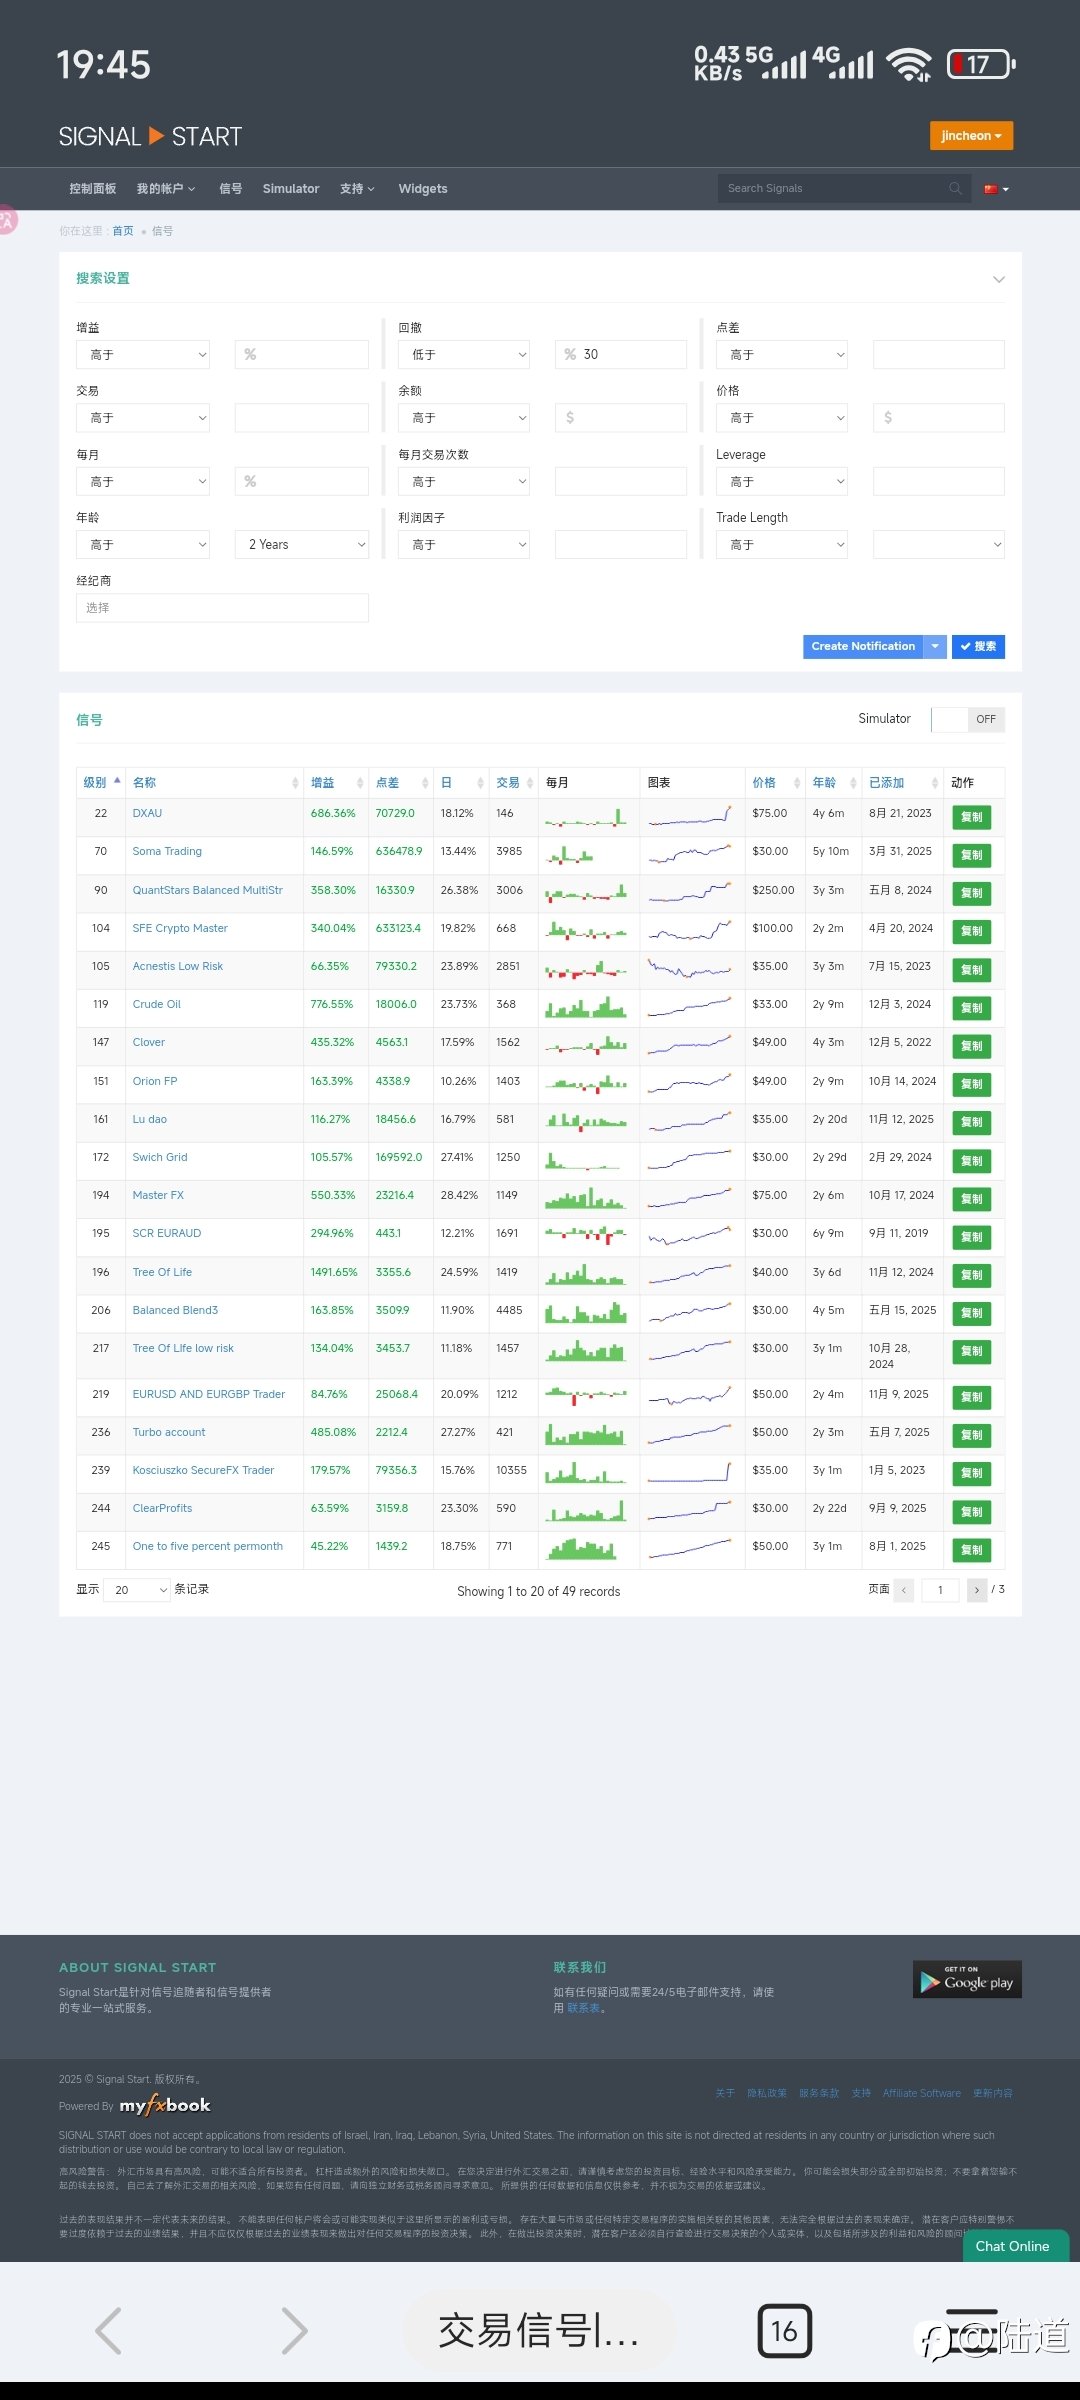Open 支持 menu
Screen dimensions: 1080x2400
pos(357,189)
